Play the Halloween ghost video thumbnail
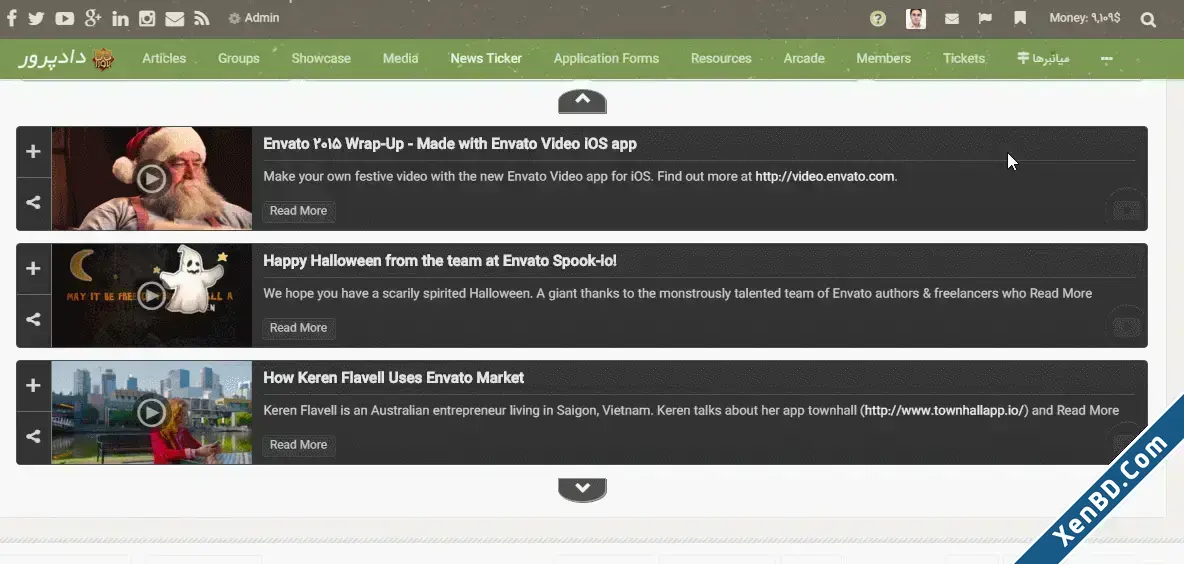Screen dimensions: 1184x564 click(x=151, y=295)
